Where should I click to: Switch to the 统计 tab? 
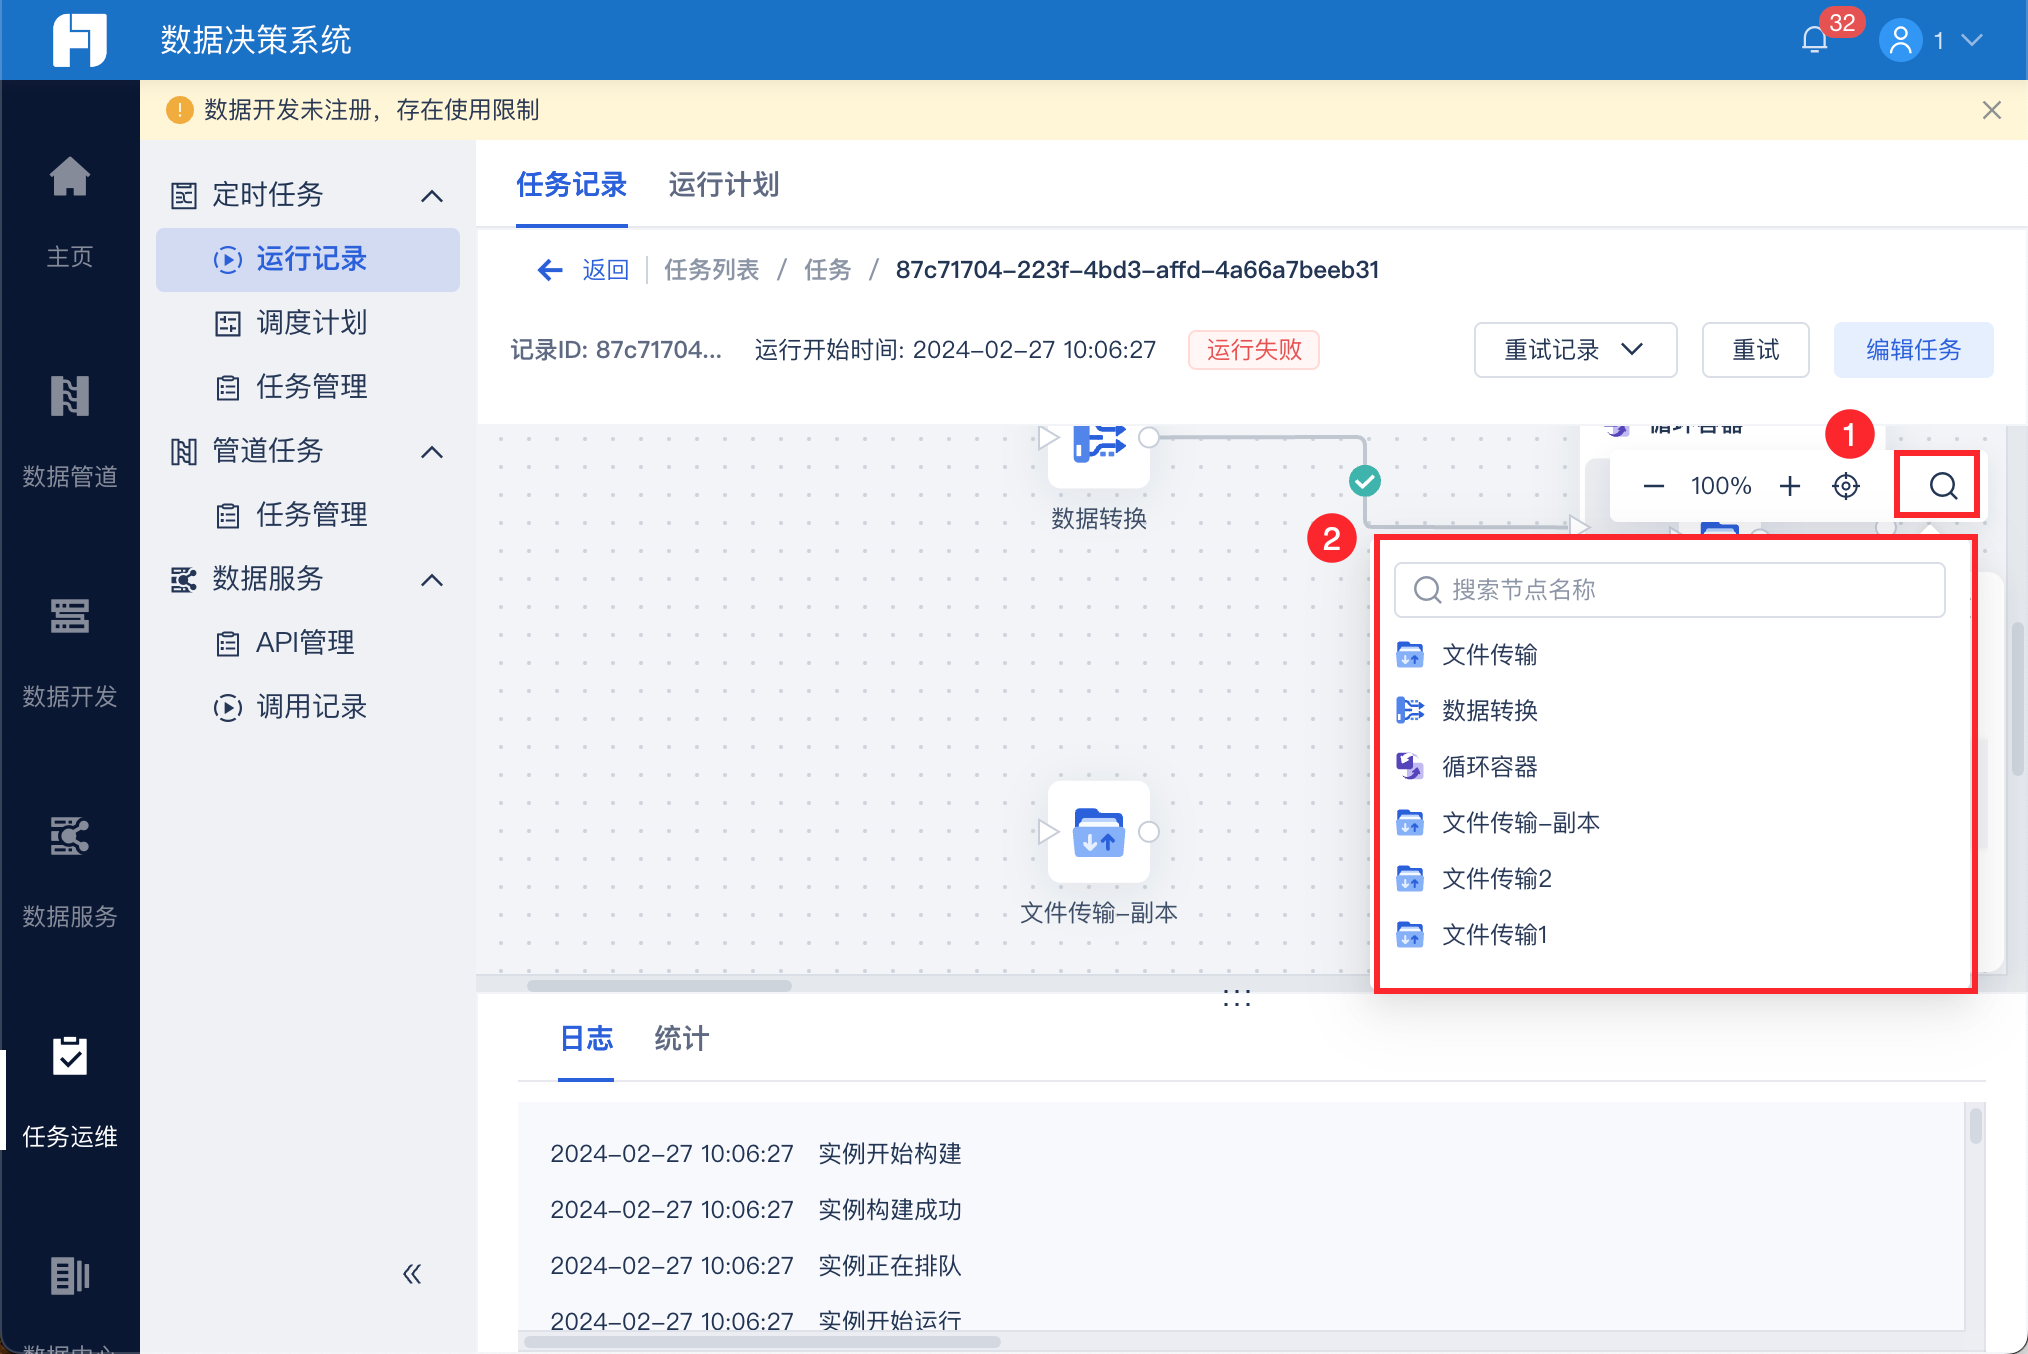click(x=681, y=1039)
